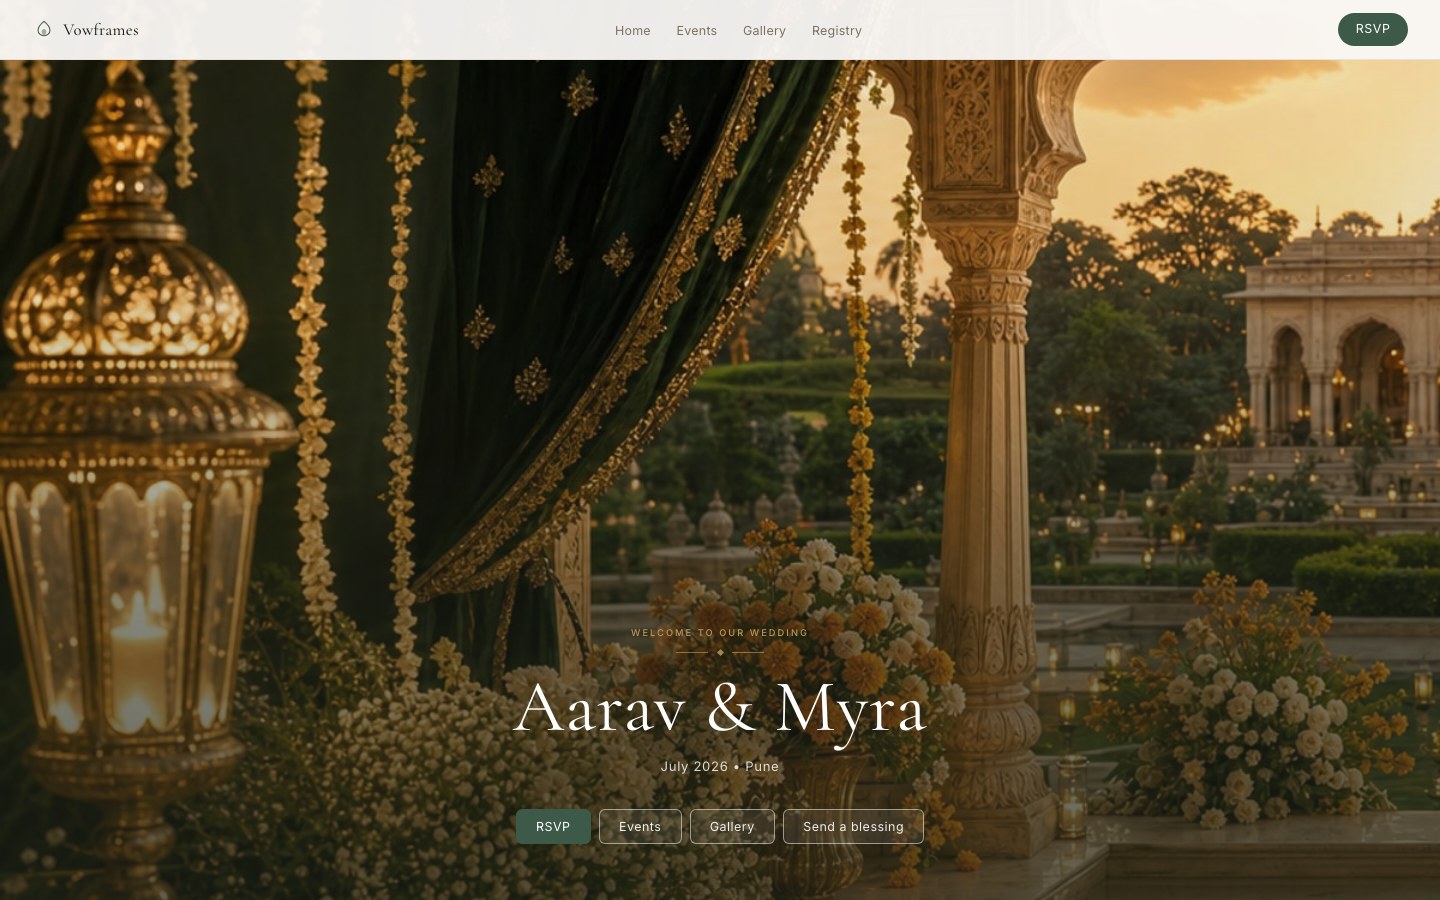1440x900 pixels.
Task: Open the Home nav link
Action: (632, 31)
